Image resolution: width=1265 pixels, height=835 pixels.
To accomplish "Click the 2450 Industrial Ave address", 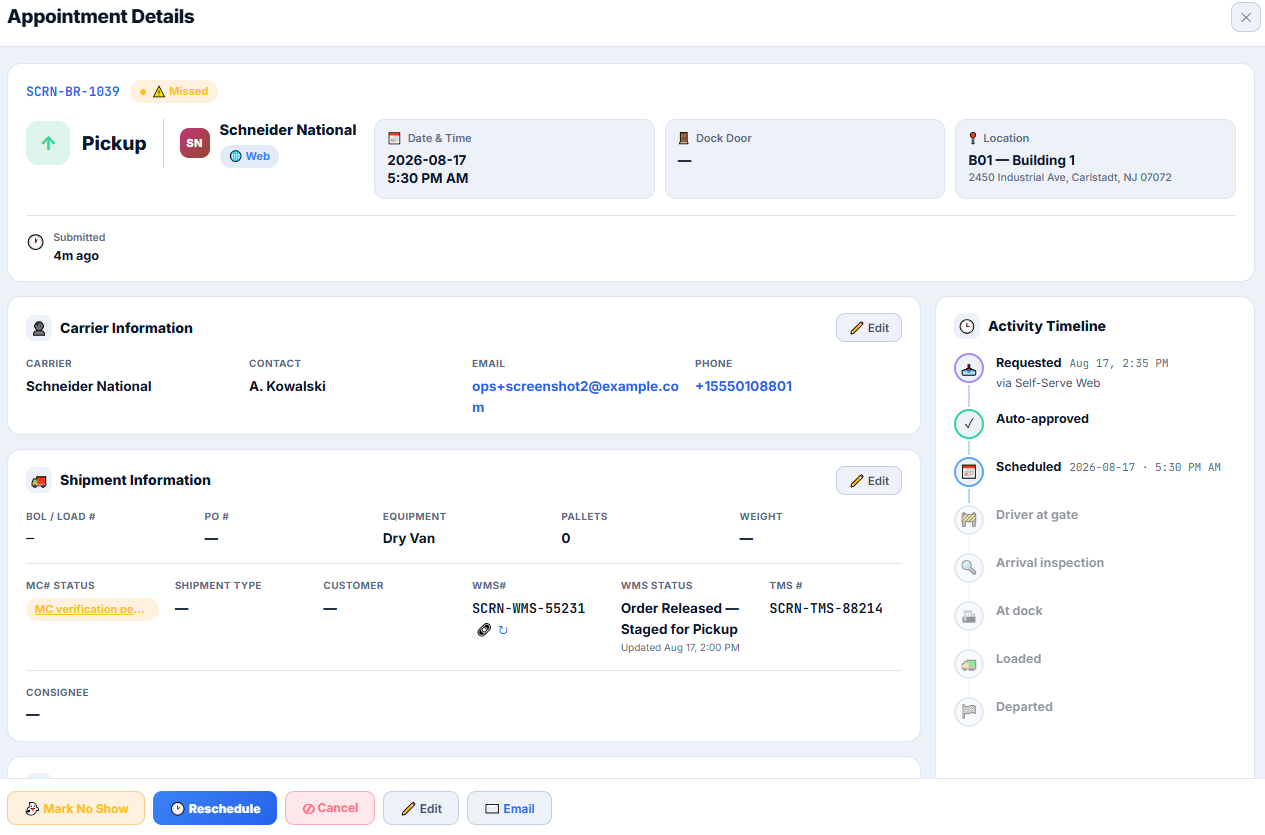I will coord(1070,177).
